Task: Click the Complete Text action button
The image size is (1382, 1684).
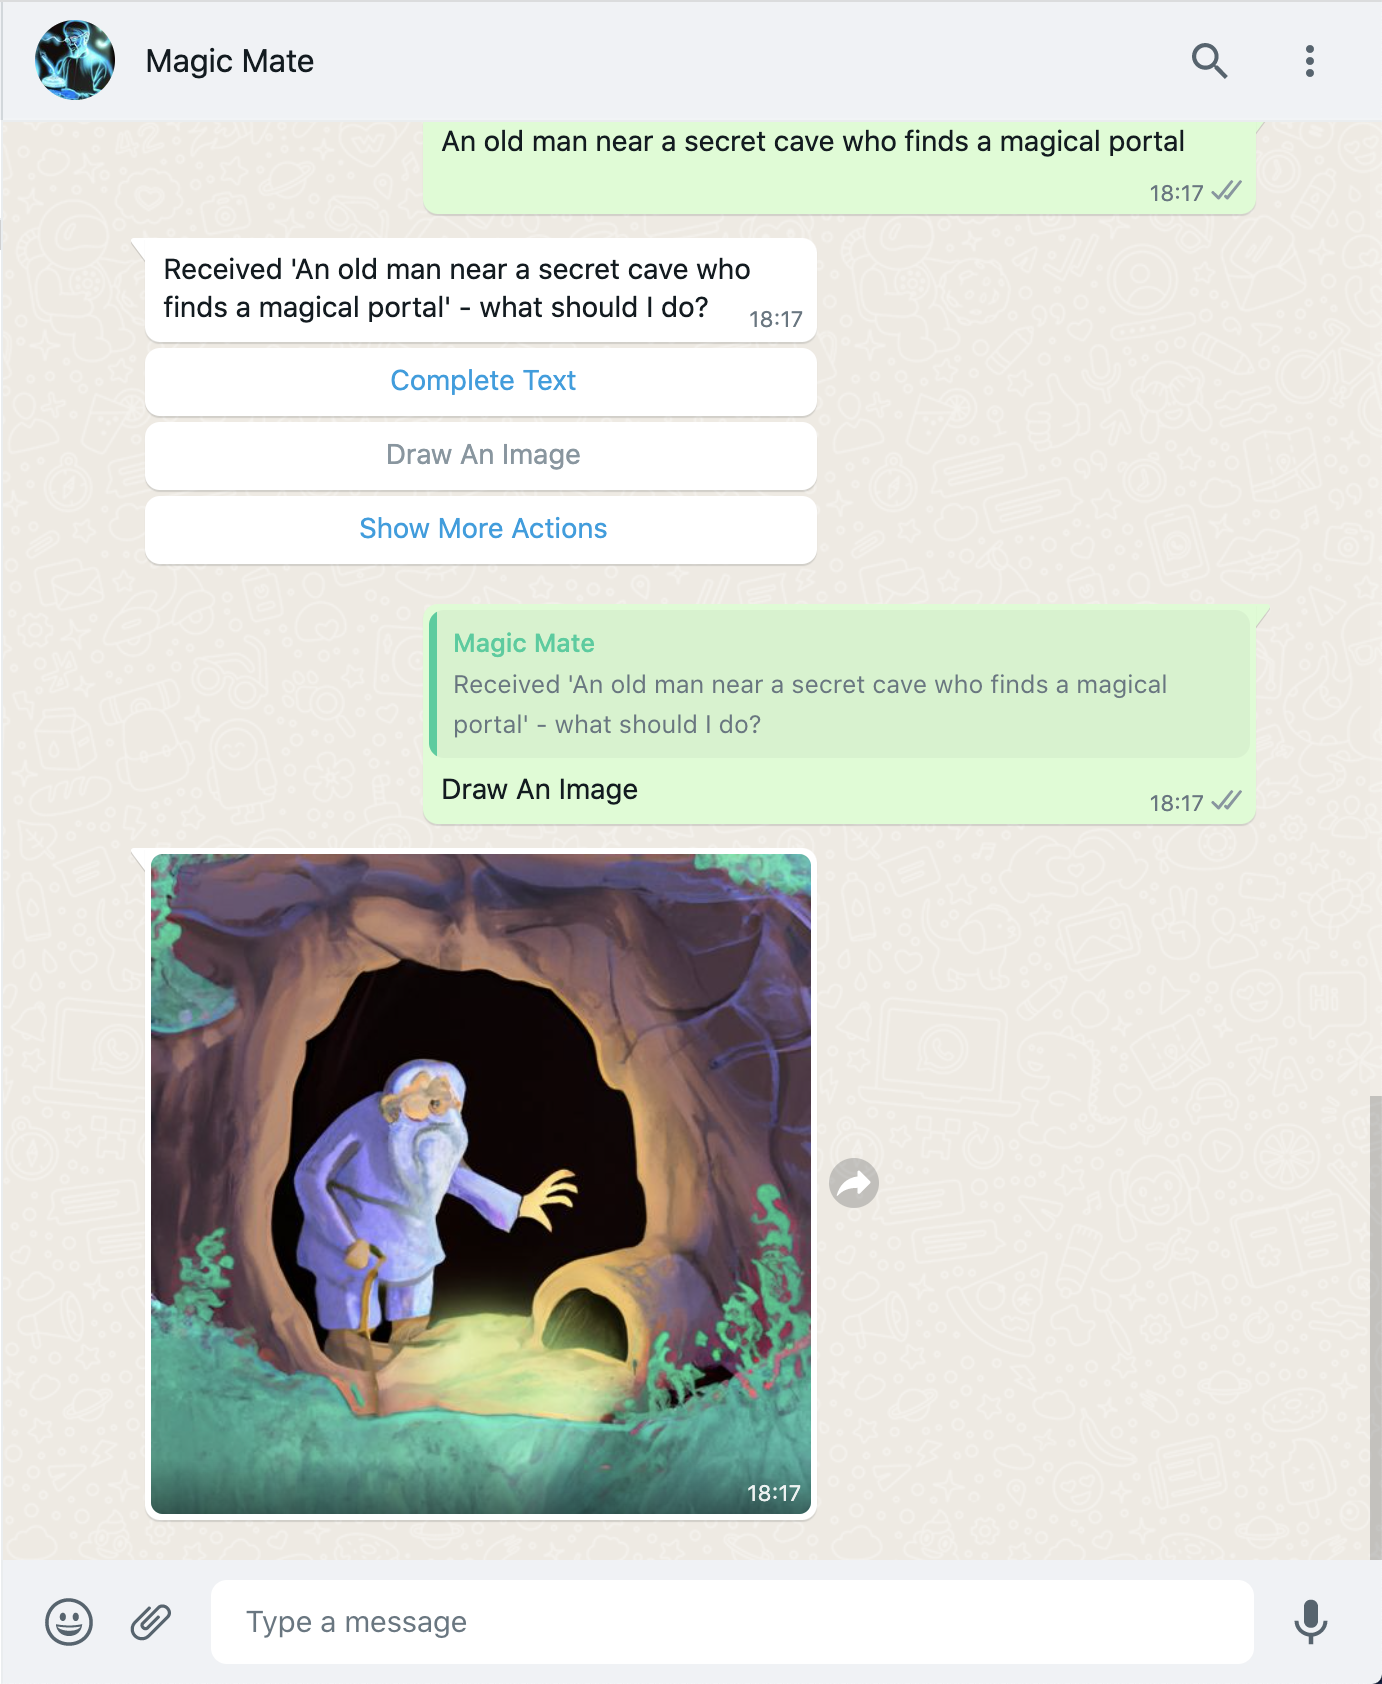Action: pyautogui.click(x=481, y=381)
